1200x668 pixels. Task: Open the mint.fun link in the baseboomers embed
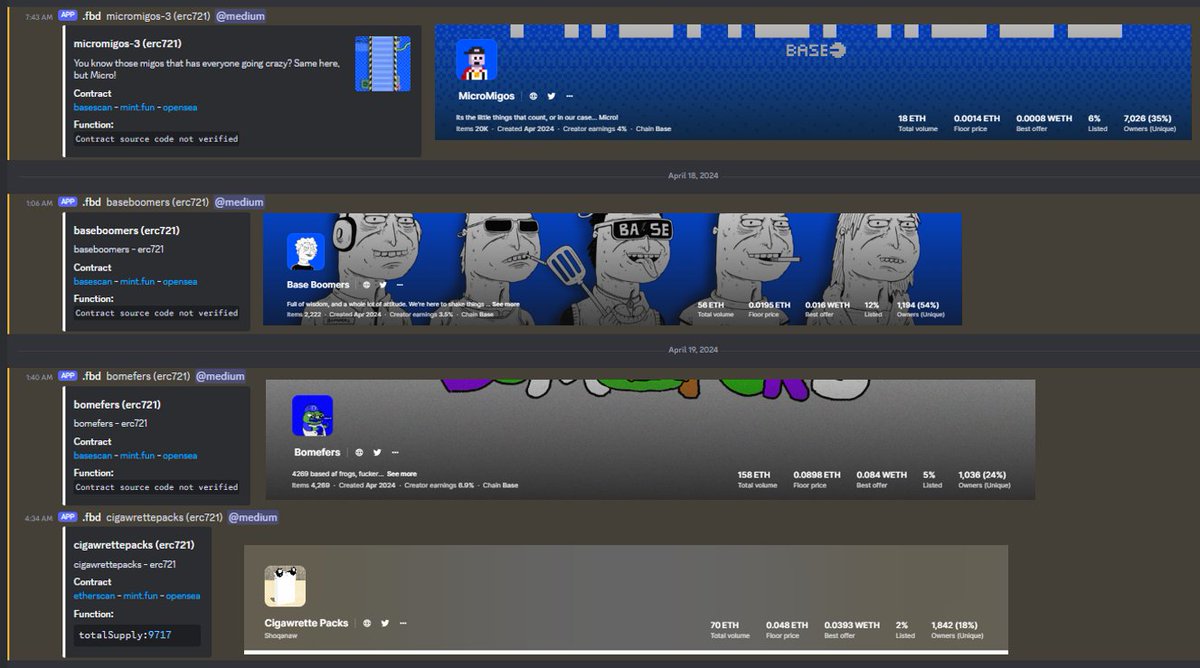click(139, 282)
